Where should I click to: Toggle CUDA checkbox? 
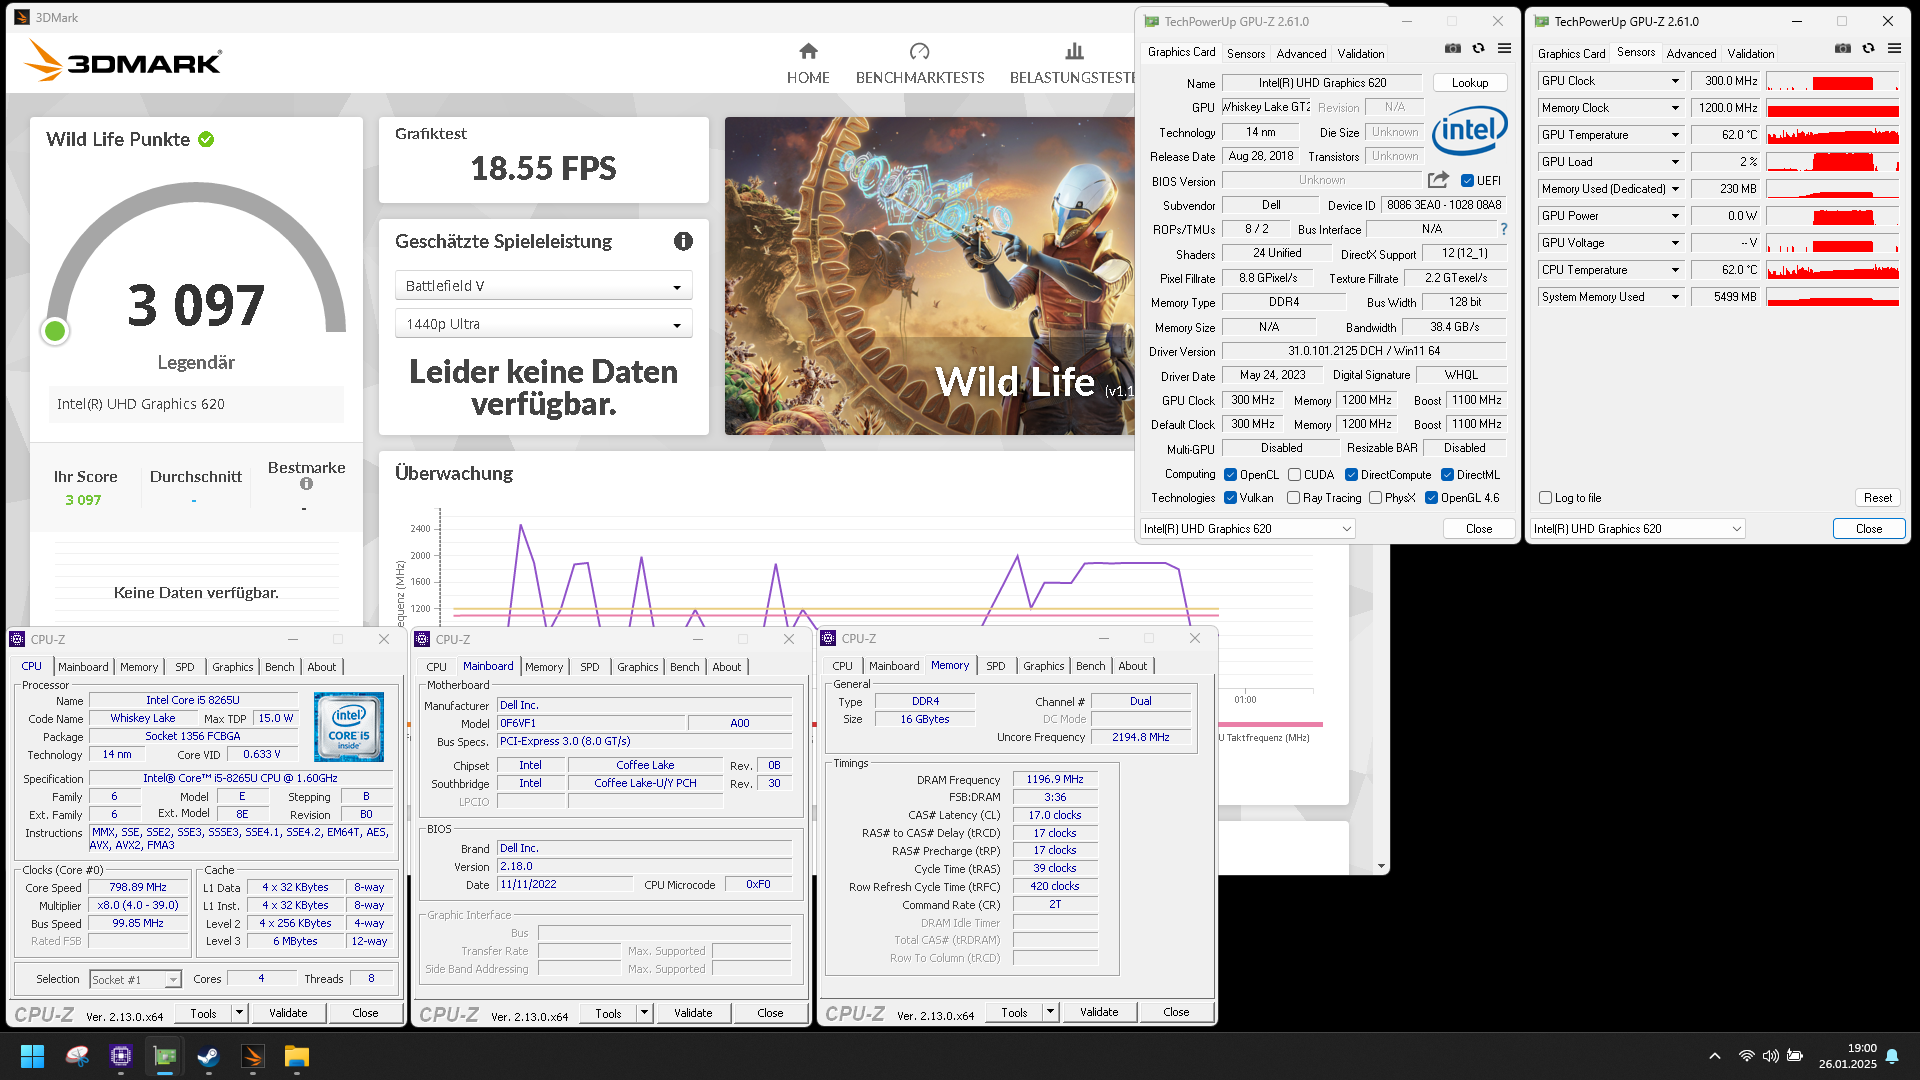coord(1295,475)
